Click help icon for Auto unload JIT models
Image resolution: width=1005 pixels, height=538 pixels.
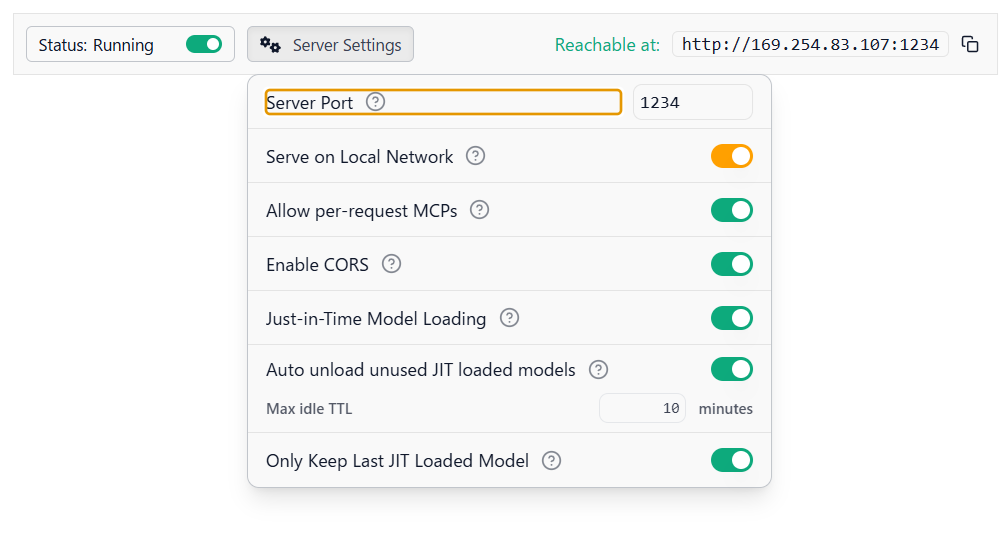click(599, 369)
